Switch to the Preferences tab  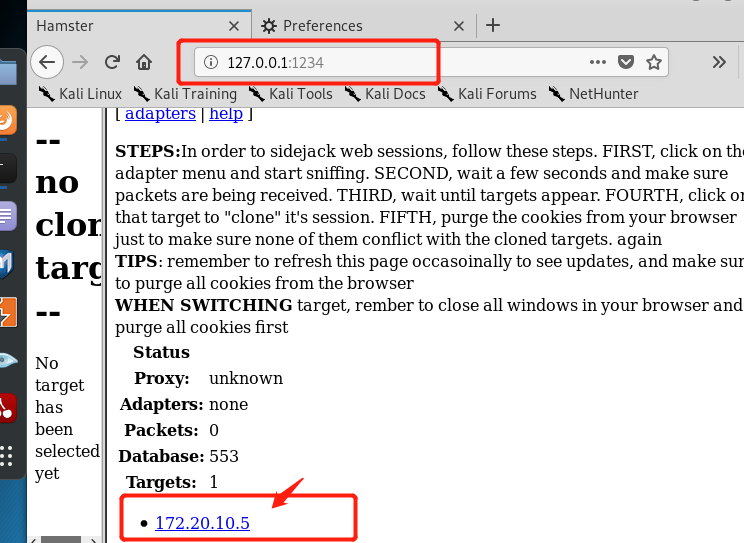click(x=364, y=26)
